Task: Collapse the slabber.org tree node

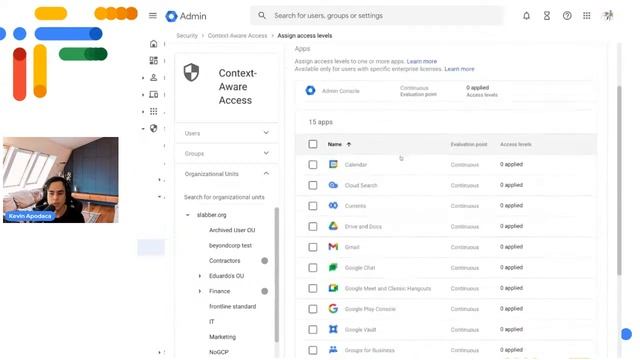Action: pyautogui.click(x=188, y=215)
